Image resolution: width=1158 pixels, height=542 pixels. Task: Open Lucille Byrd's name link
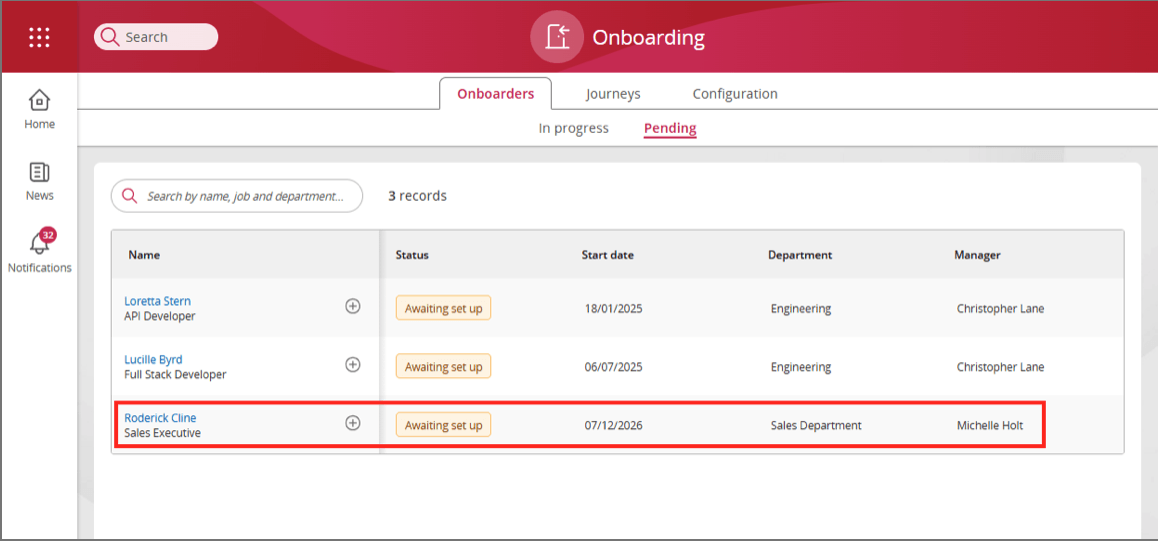(153, 360)
